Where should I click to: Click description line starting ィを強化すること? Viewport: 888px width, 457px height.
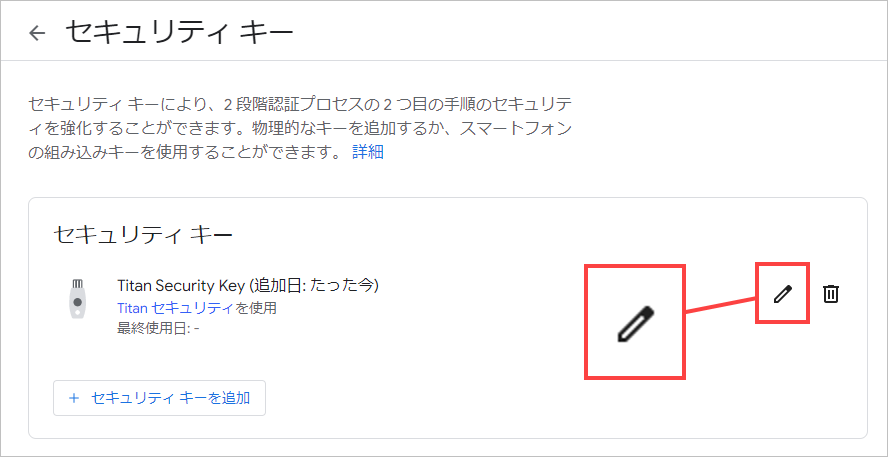click(300, 128)
